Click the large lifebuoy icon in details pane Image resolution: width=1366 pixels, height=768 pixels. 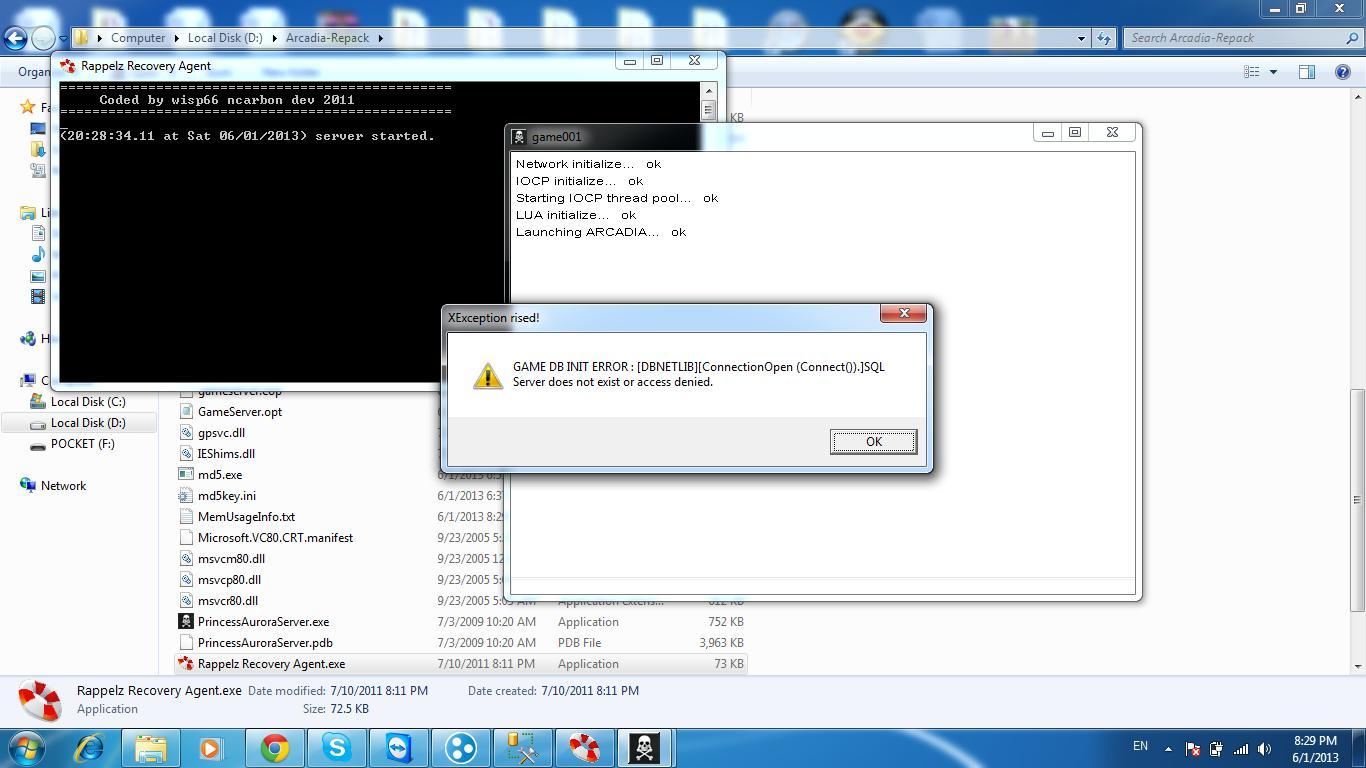(x=40, y=701)
